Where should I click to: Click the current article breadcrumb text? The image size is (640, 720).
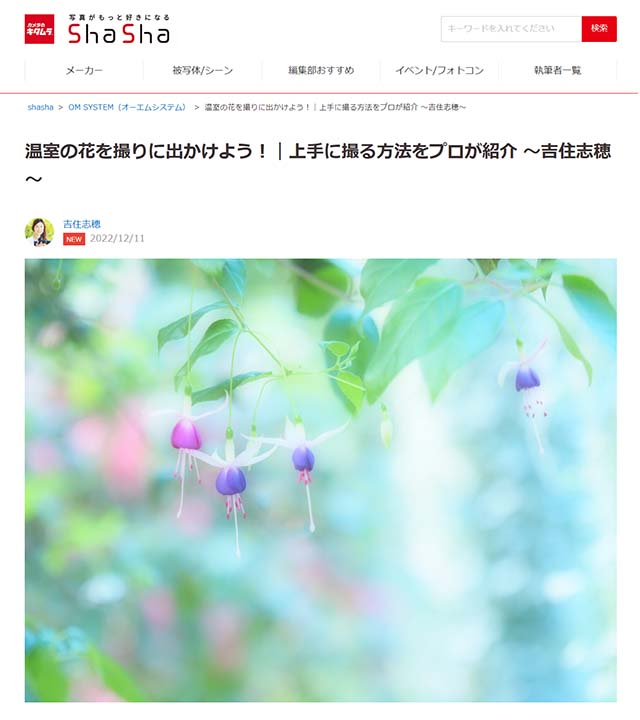pos(335,107)
